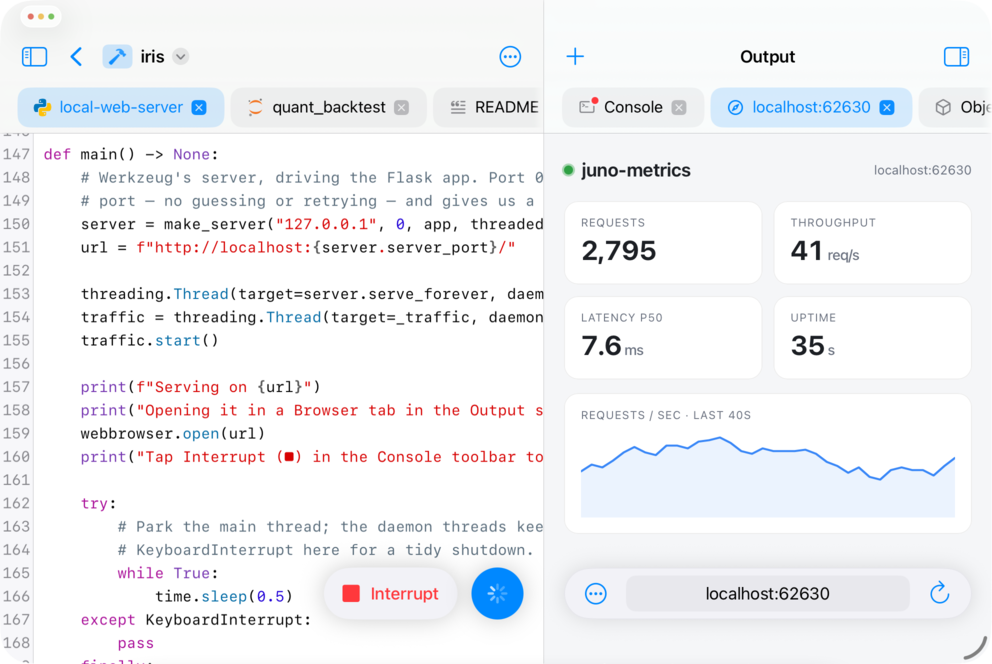
Task: Click the 'while True:' code line
Action: (168, 573)
